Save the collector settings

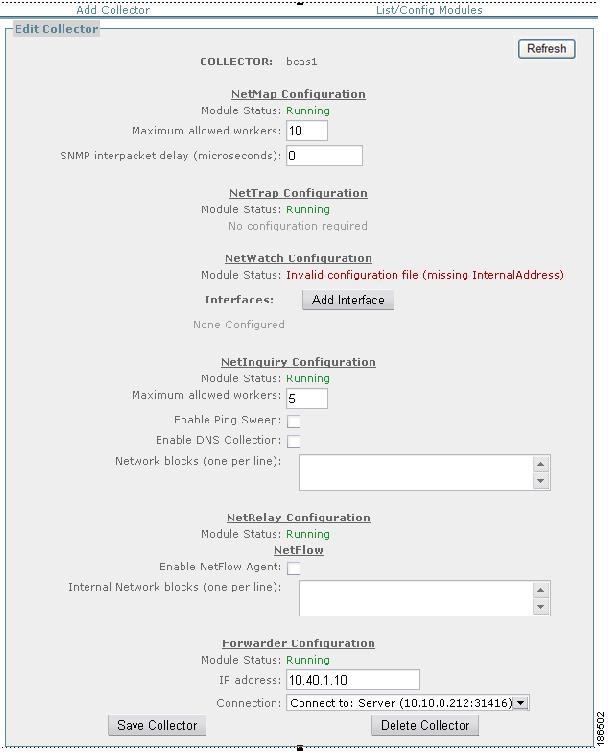coord(157,725)
